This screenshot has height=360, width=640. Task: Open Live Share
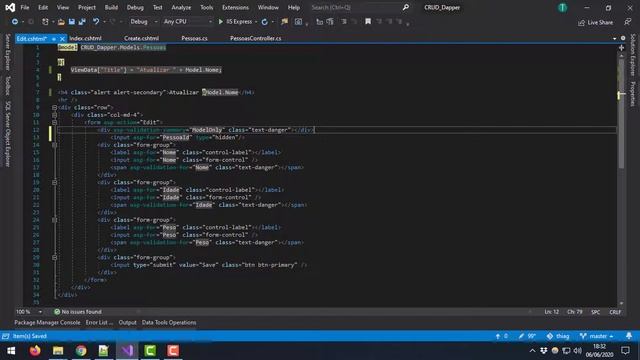[596, 22]
